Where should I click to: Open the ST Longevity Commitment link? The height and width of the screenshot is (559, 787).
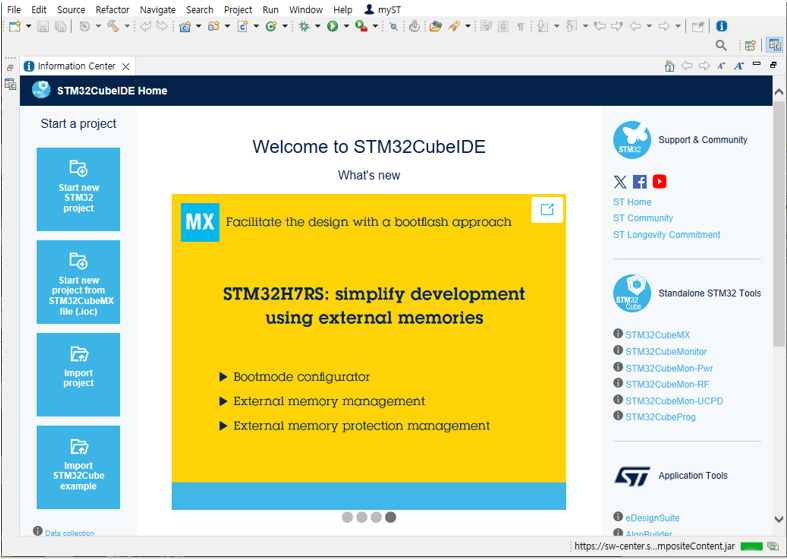[x=667, y=234]
